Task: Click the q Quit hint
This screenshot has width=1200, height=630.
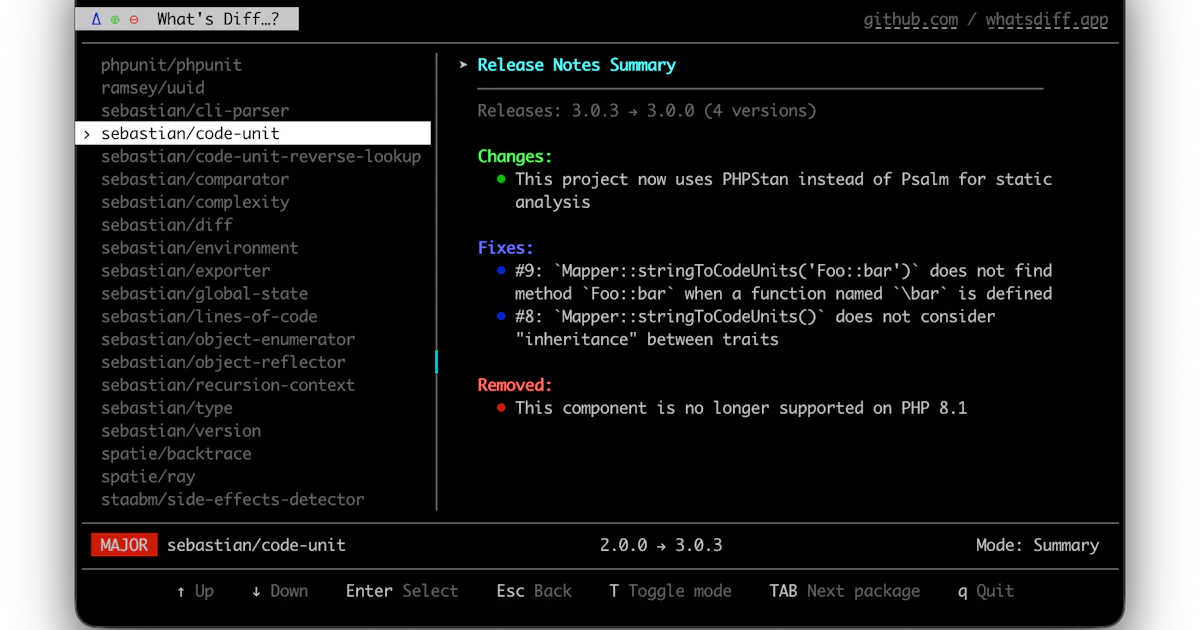Action: point(986,591)
